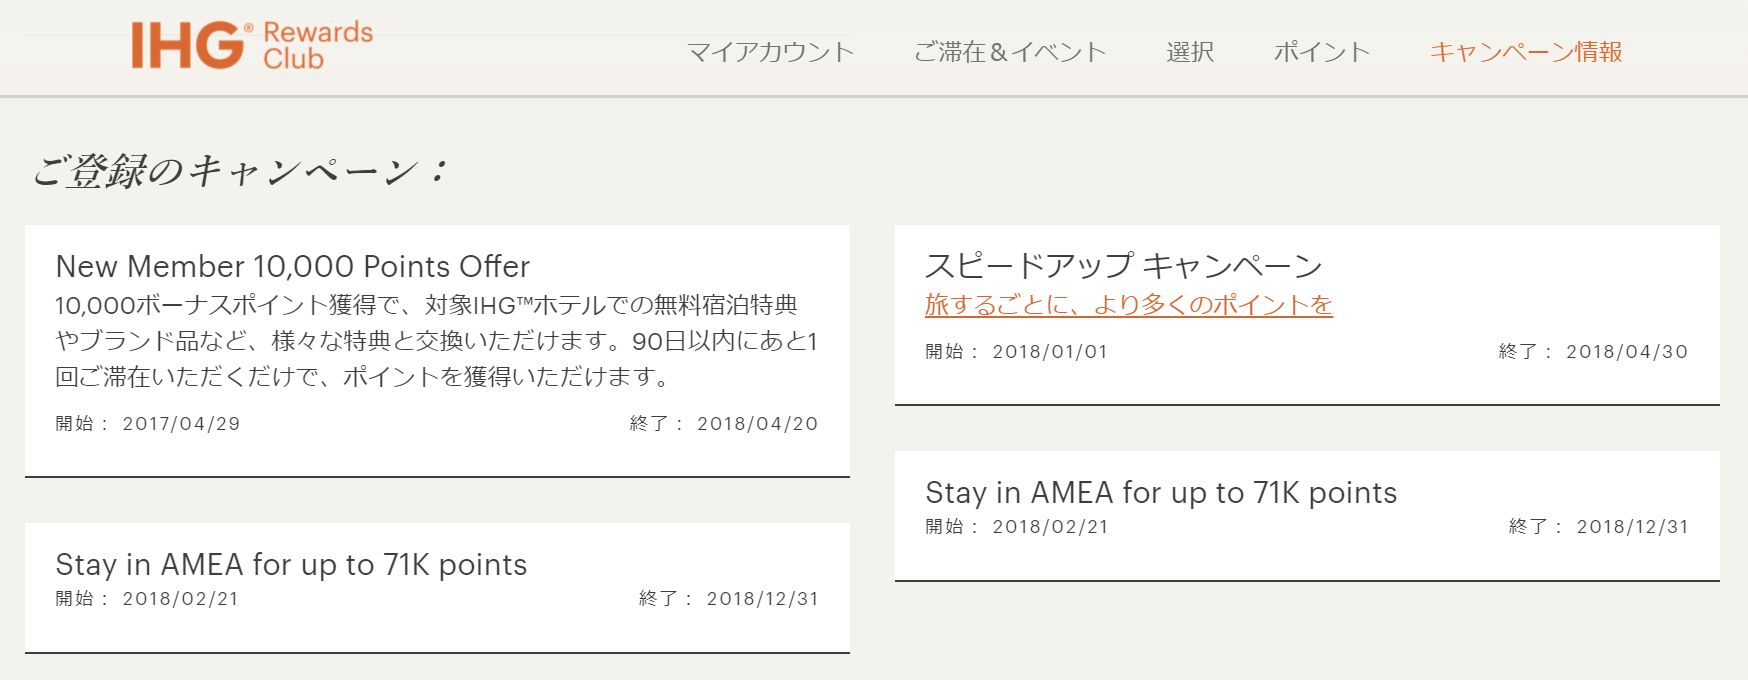Viewport: 1748px width, 680px height.
Task: Select the 選択 navigation item
Action: pos(1190,52)
